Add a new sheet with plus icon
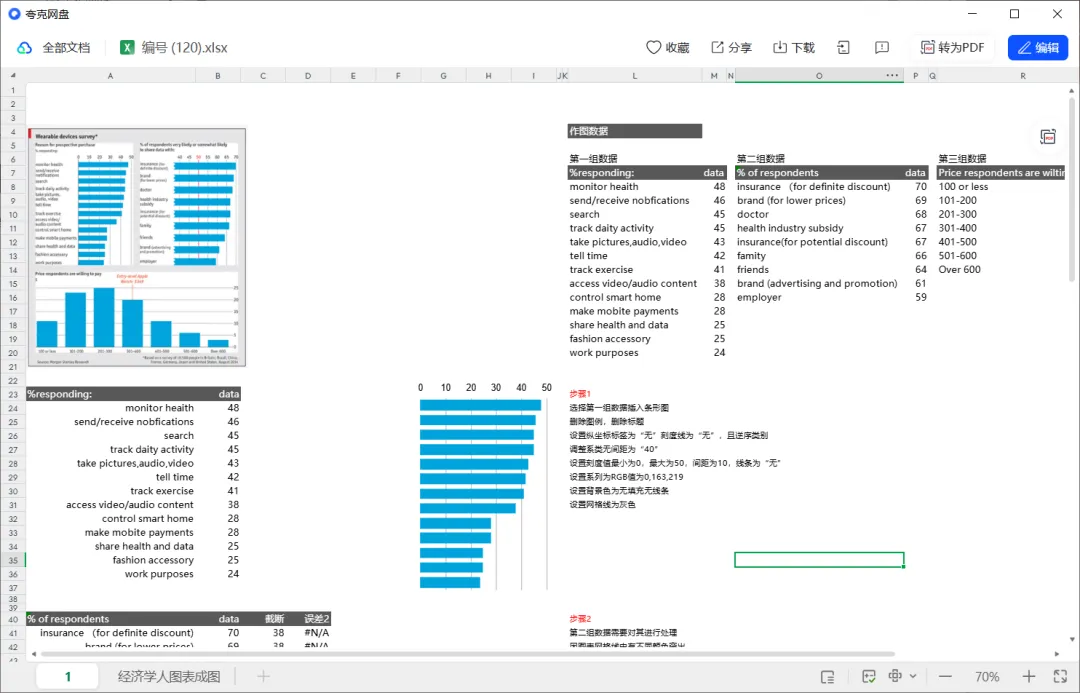The width and height of the screenshot is (1080, 693). pos(263,676)
